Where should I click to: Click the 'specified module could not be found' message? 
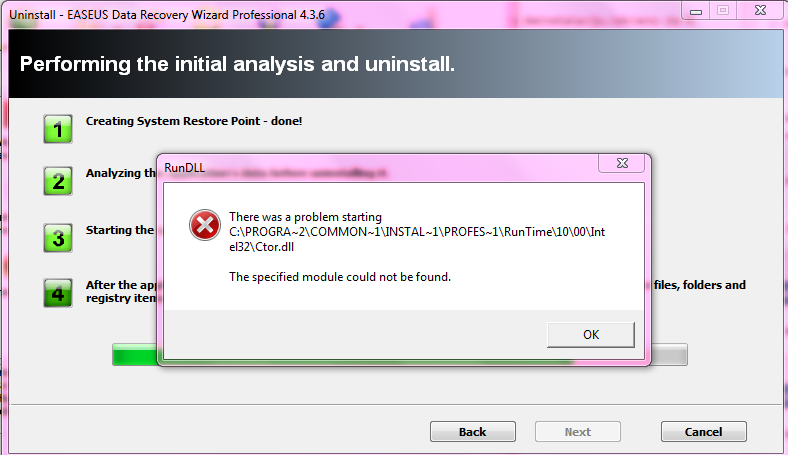click(340, 277)
